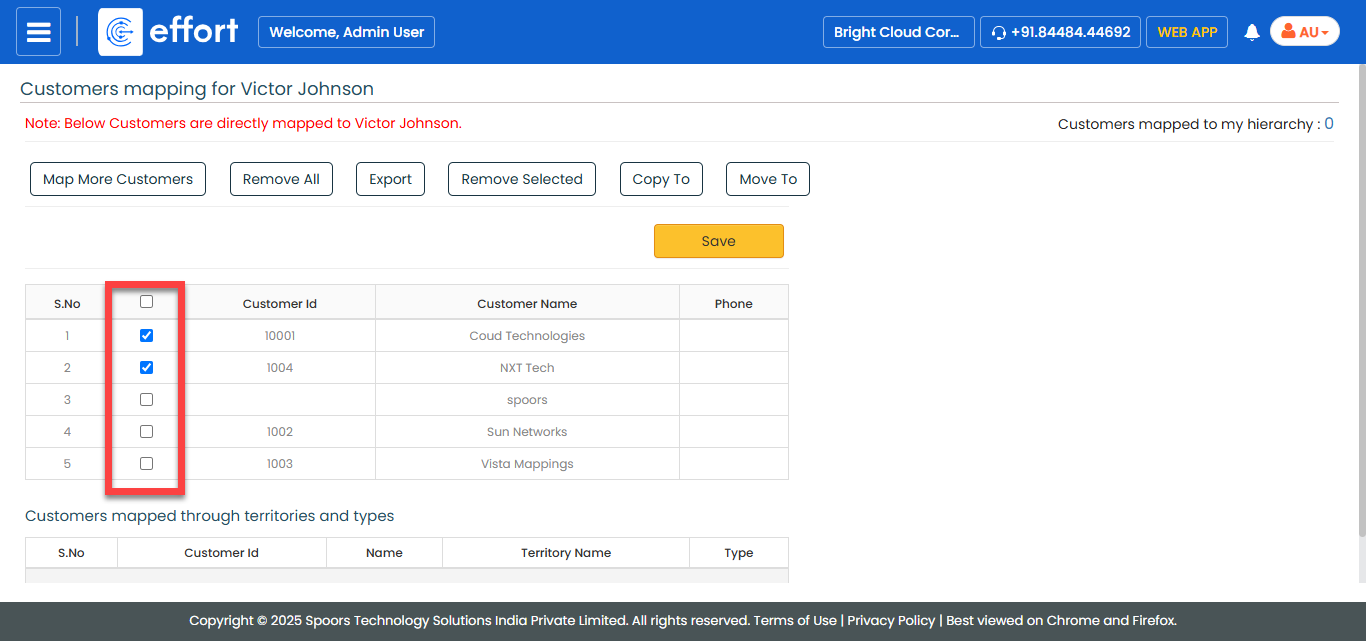Toggle the select-all customers header checkbox

pyautogui.click(x=147, y=302)
